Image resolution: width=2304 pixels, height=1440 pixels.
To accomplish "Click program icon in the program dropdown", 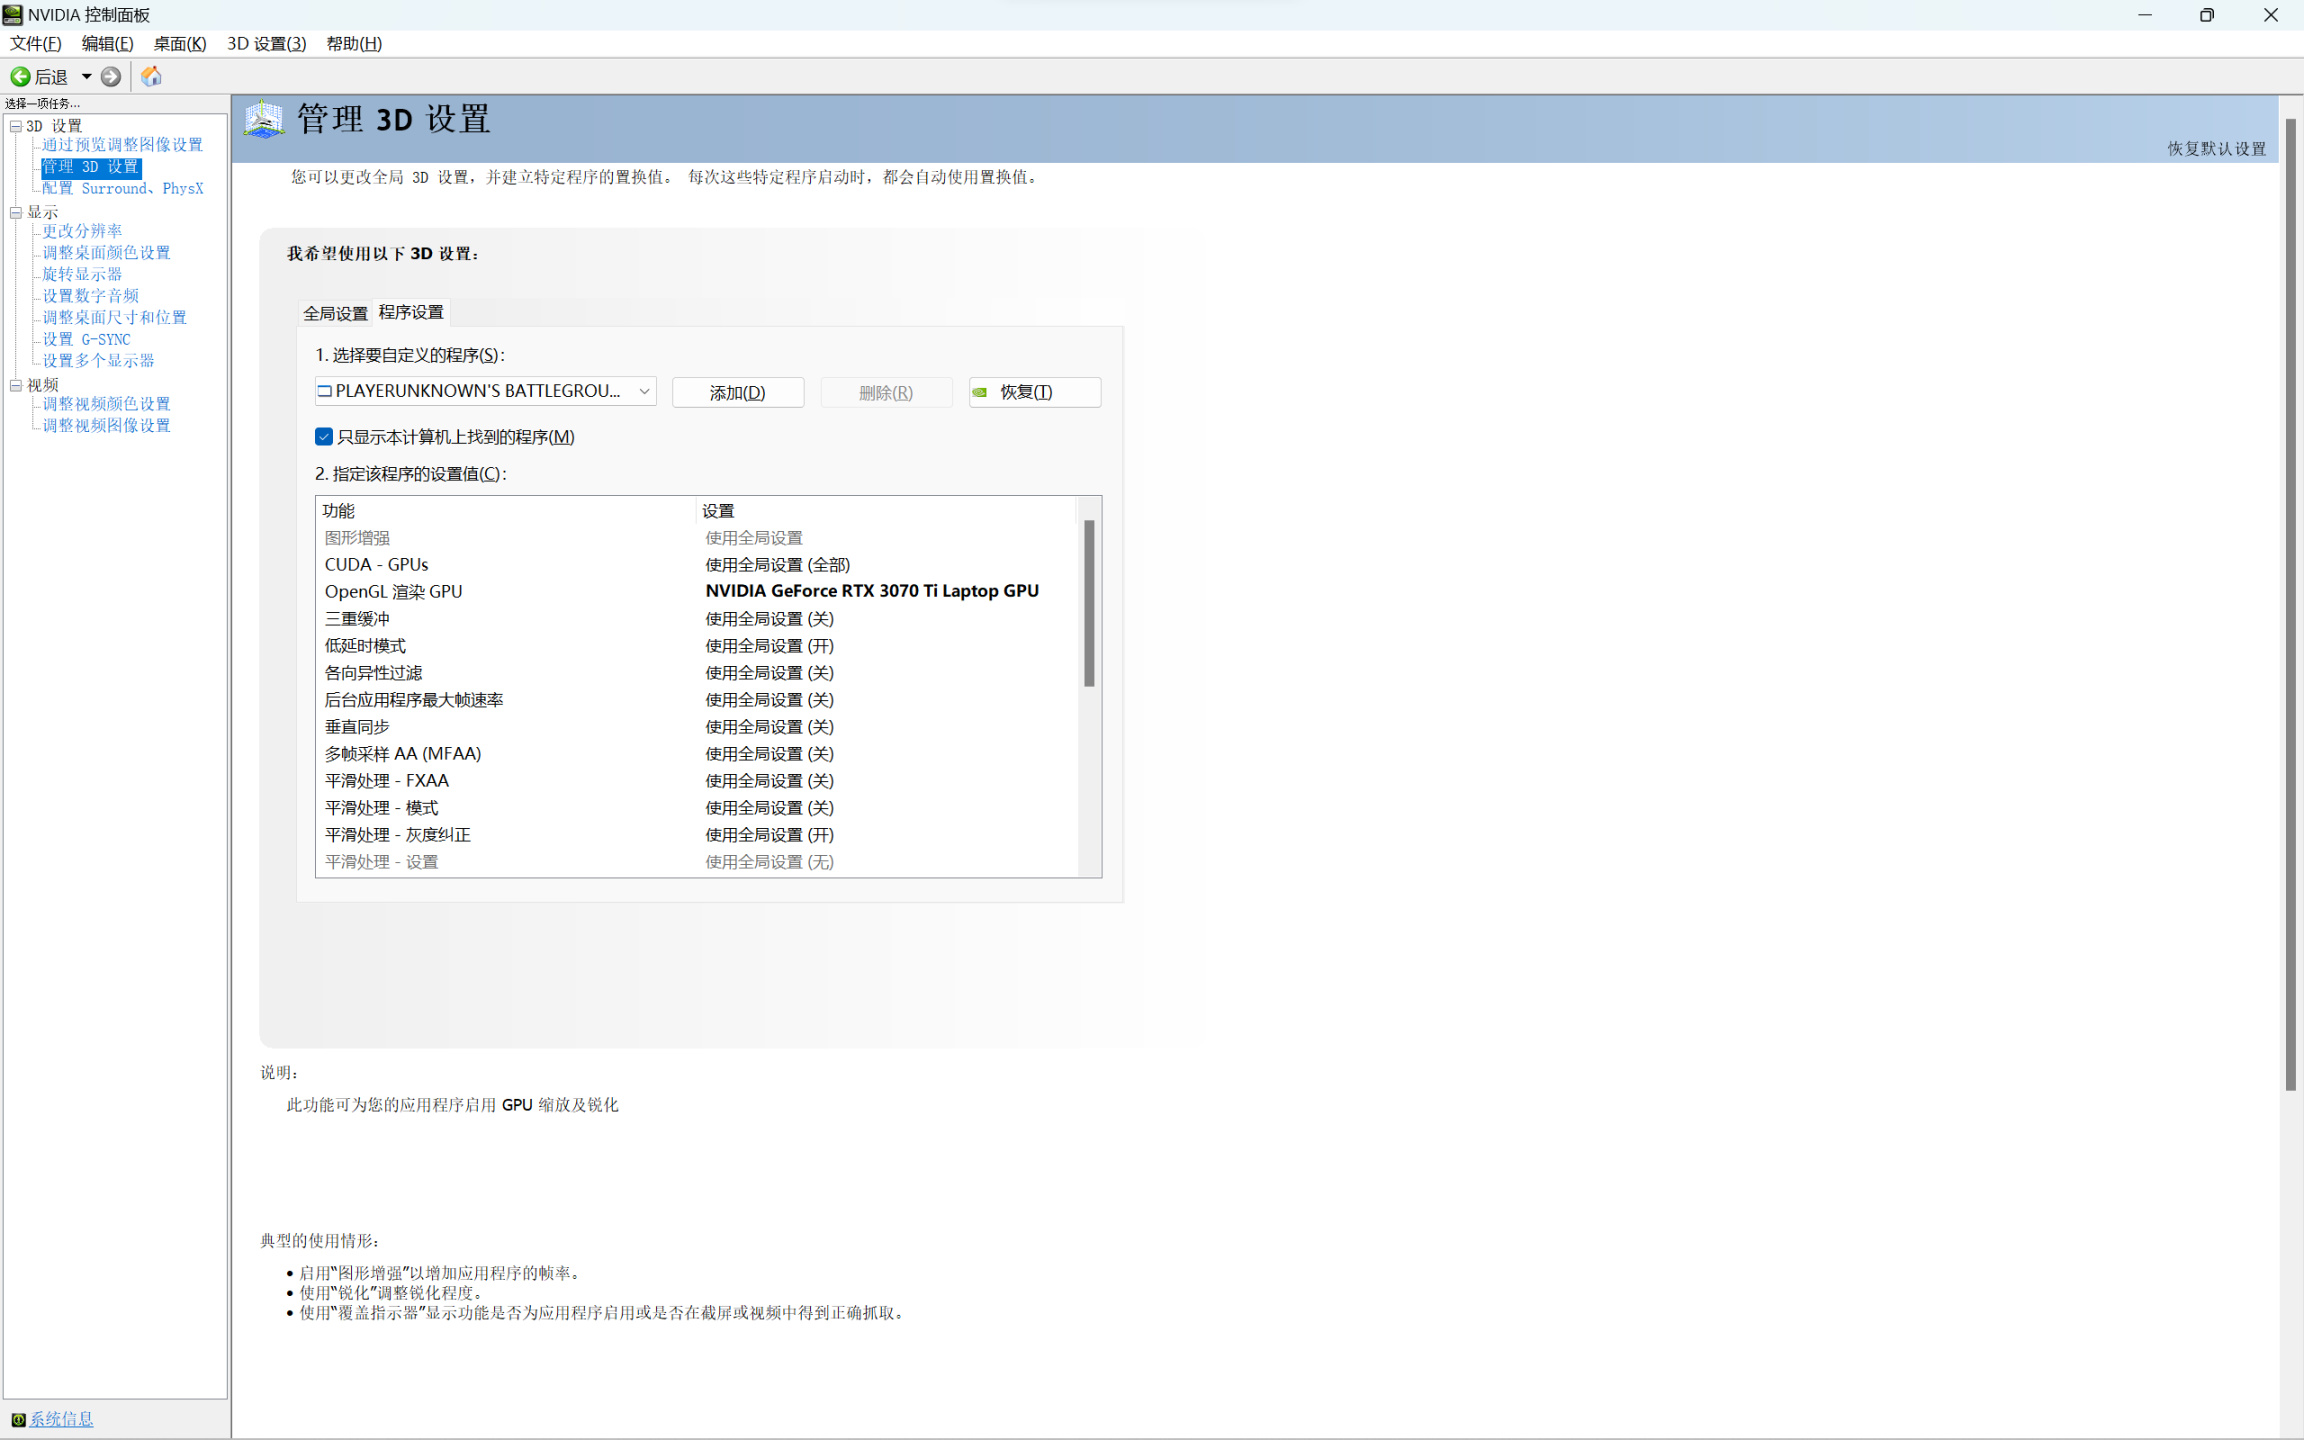I will tap(324, 391).
